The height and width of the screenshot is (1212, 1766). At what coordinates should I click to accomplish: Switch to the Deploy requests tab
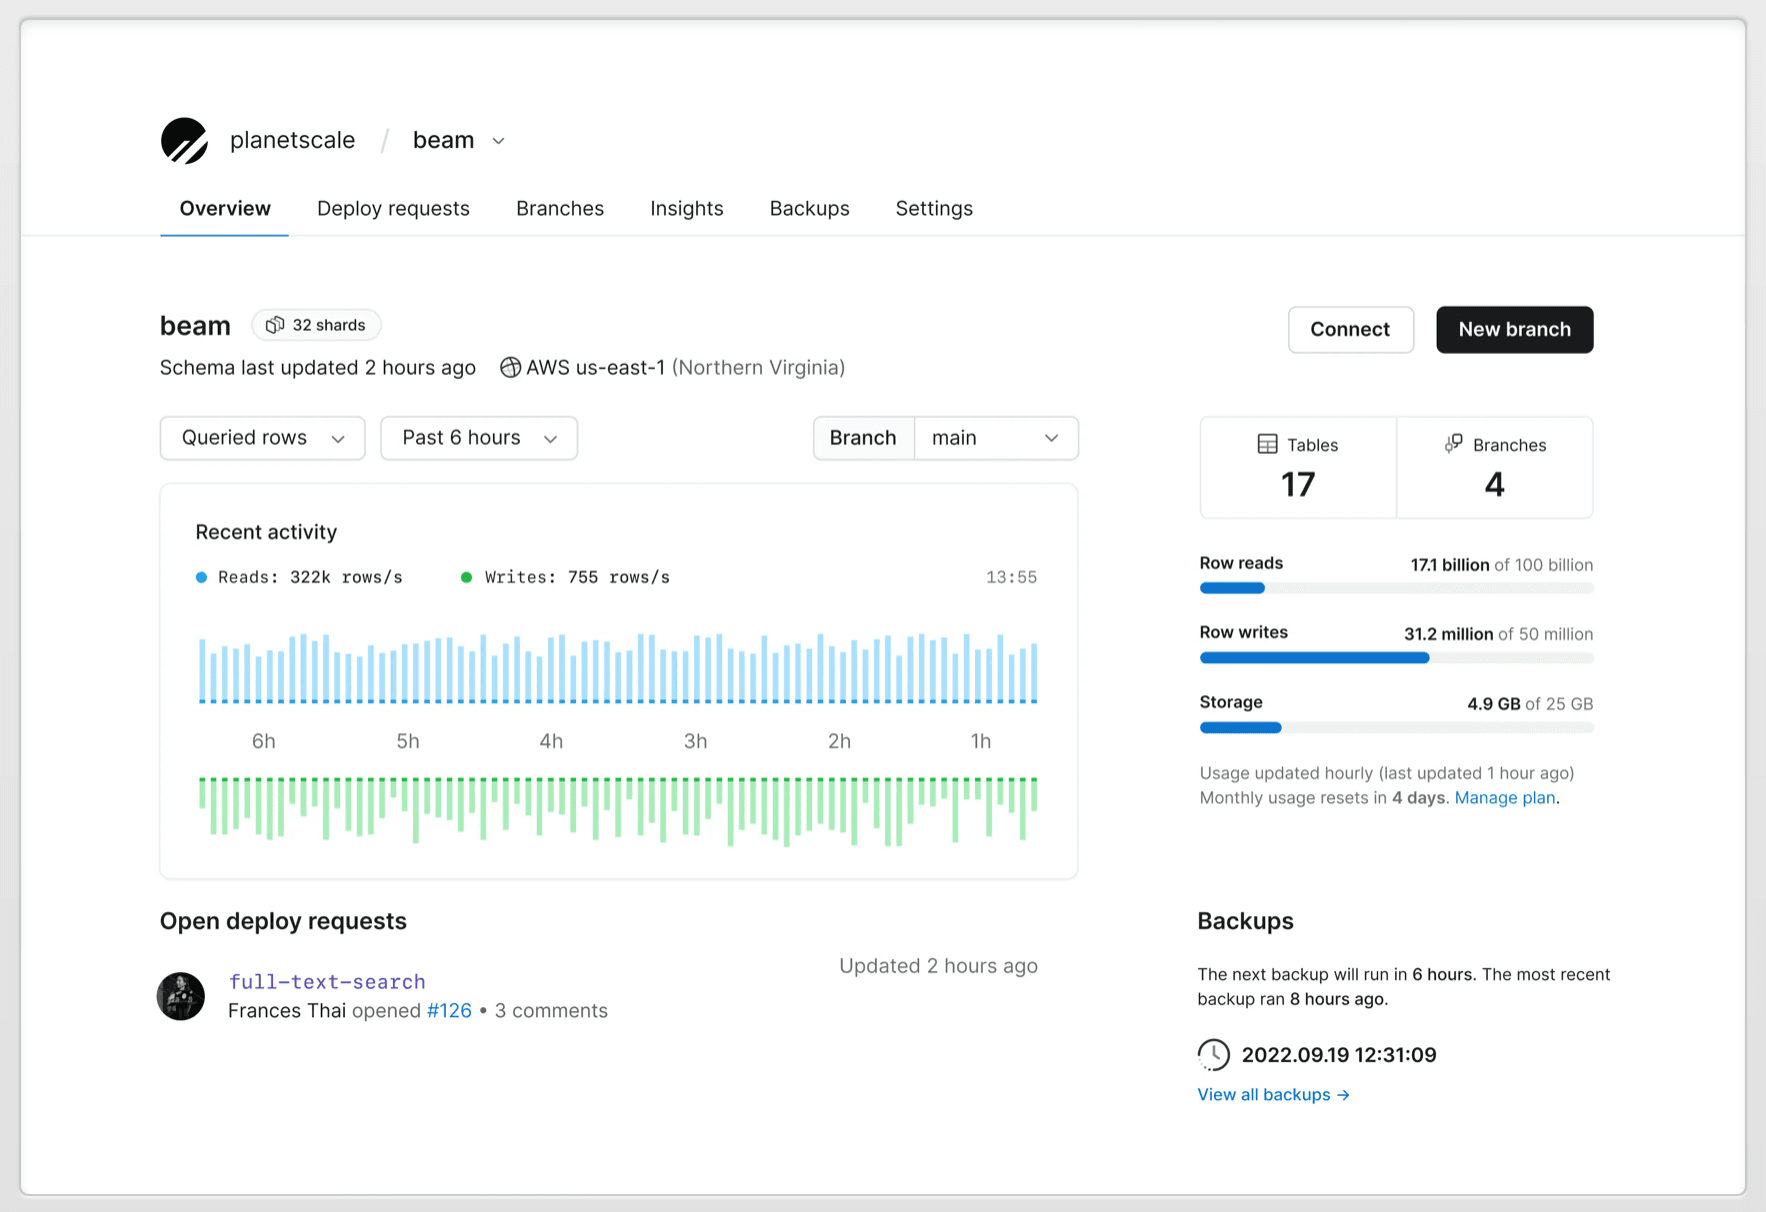pos(393,208)
